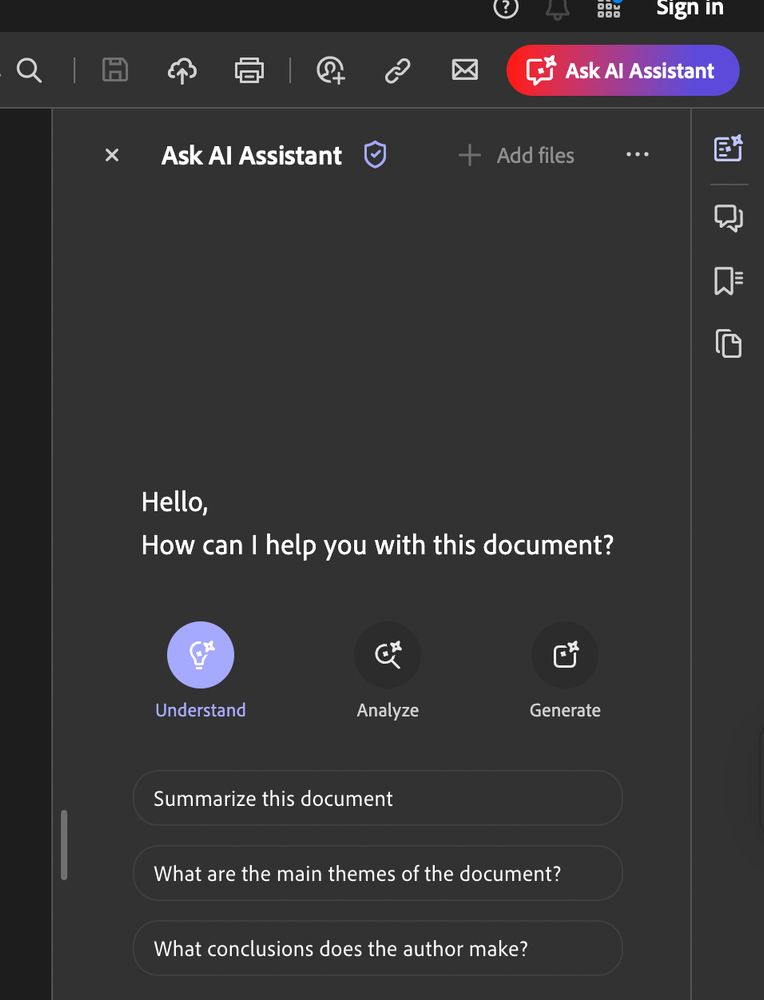Close the Ask AI Assistant panel

click(x=112, y=155)
